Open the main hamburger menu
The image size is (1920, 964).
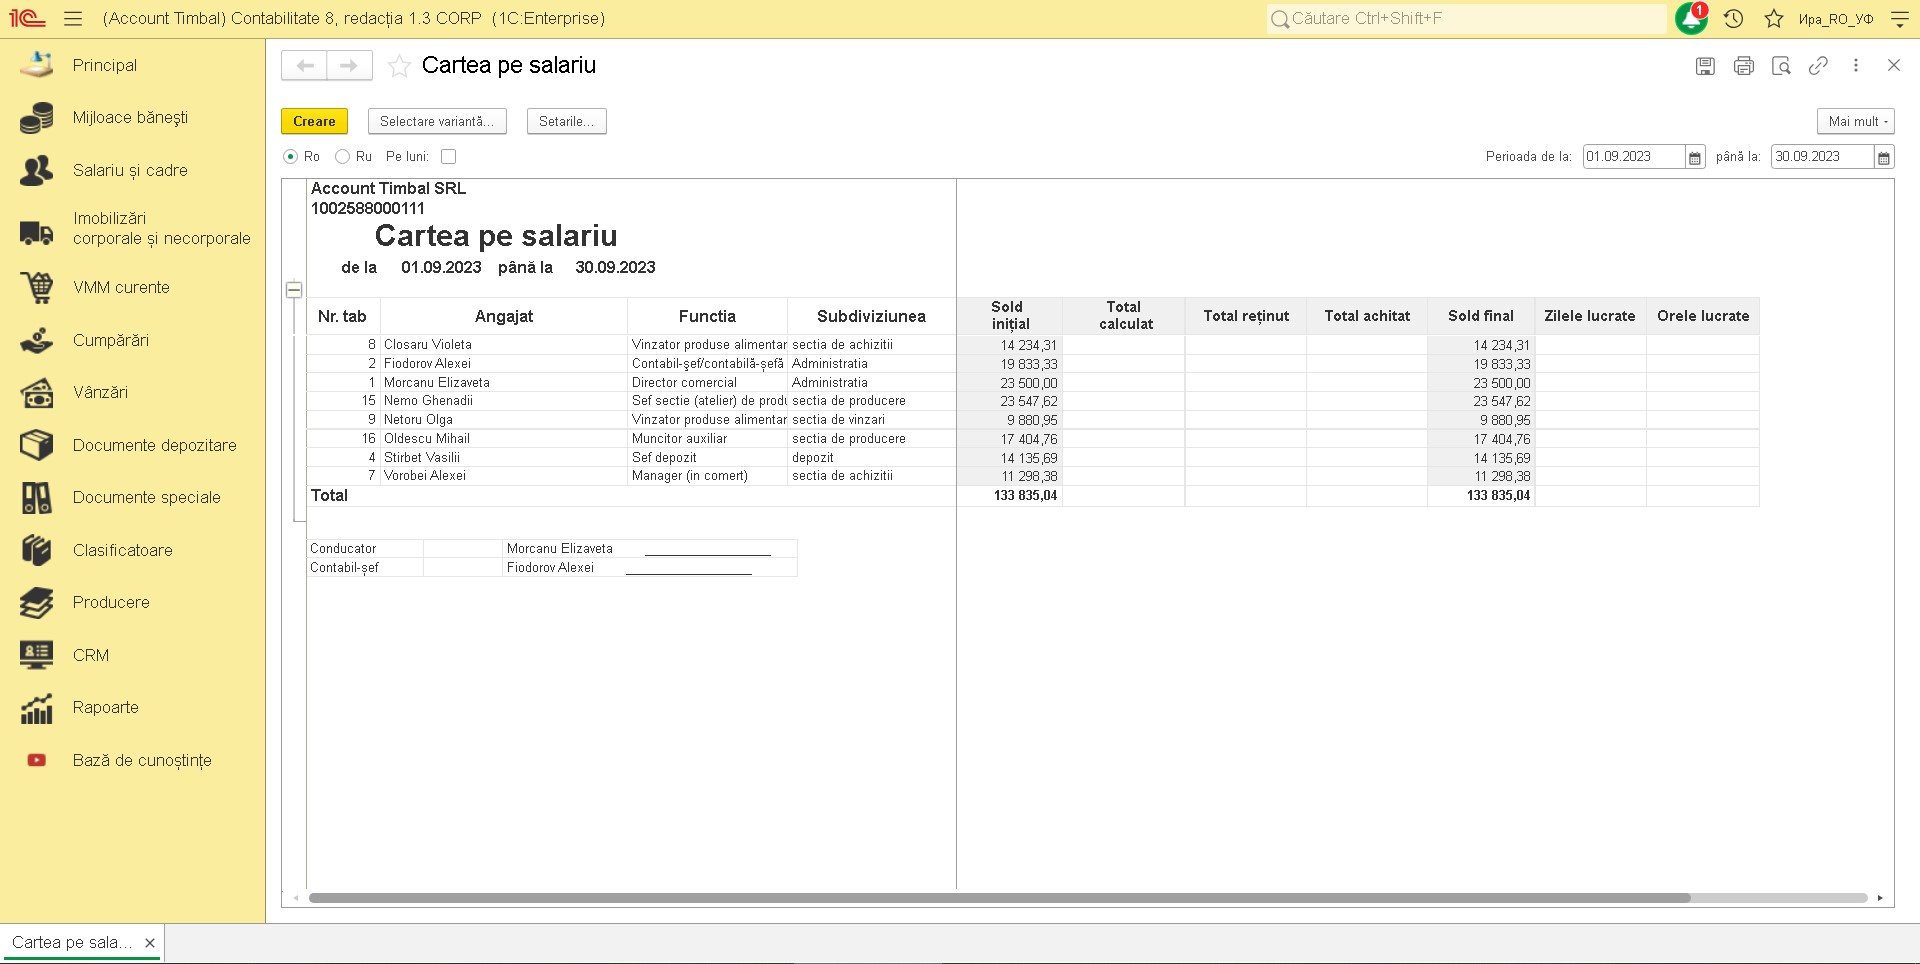72,18
